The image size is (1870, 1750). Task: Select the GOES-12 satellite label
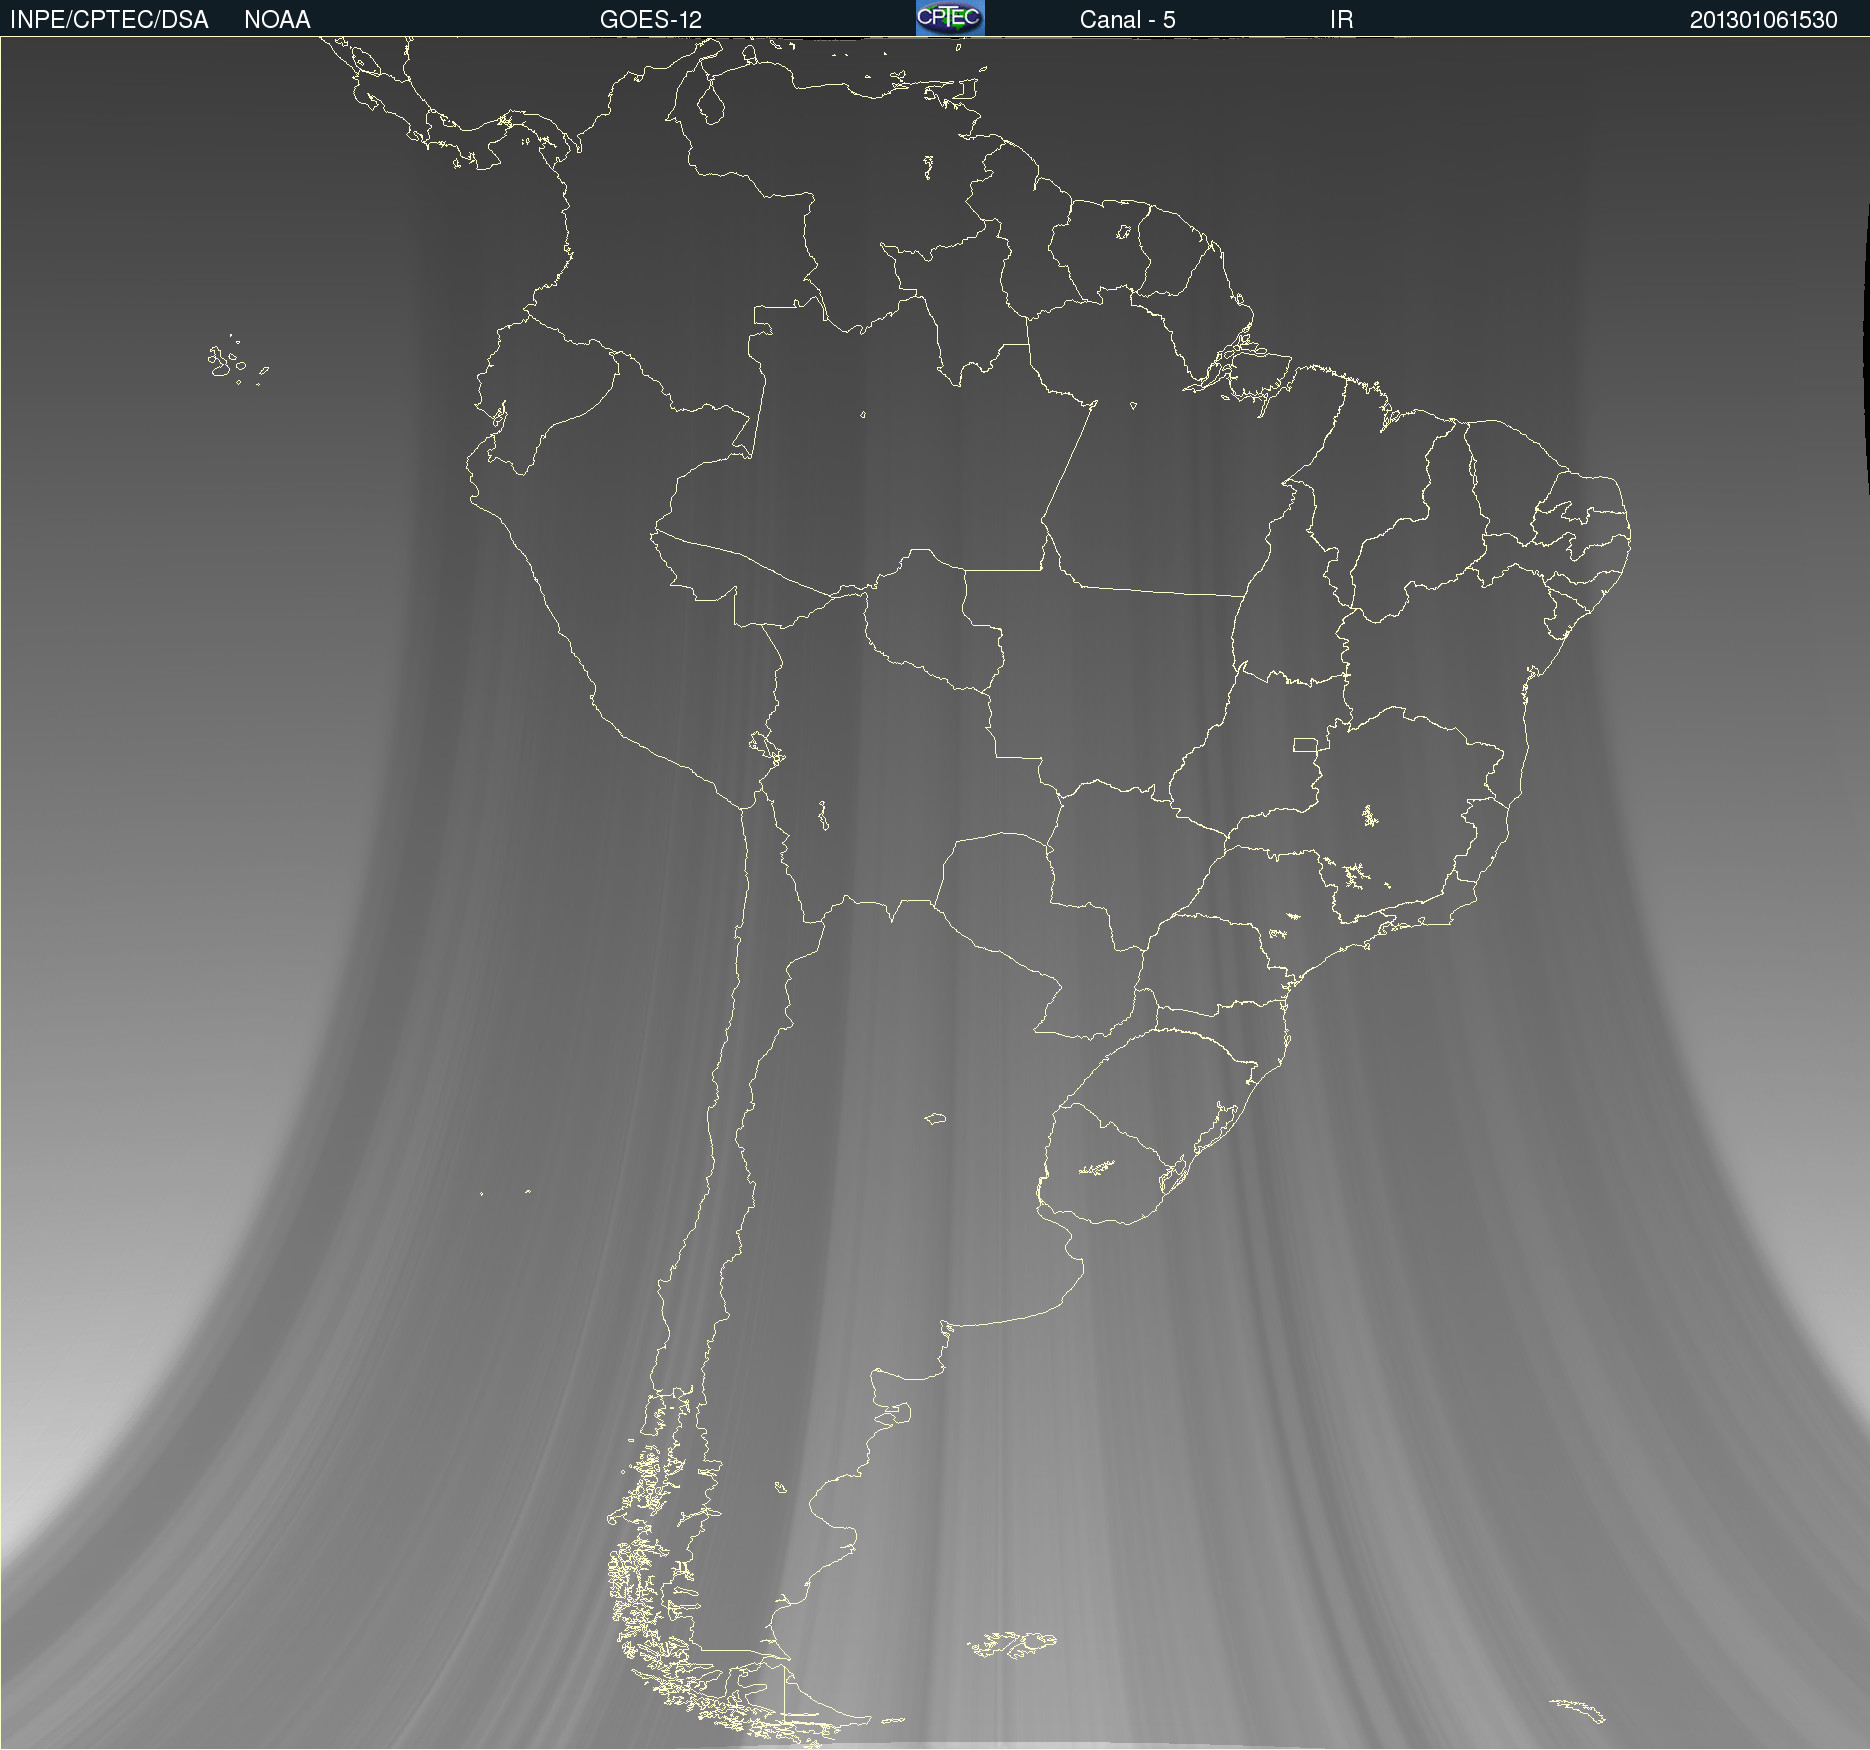651,20
